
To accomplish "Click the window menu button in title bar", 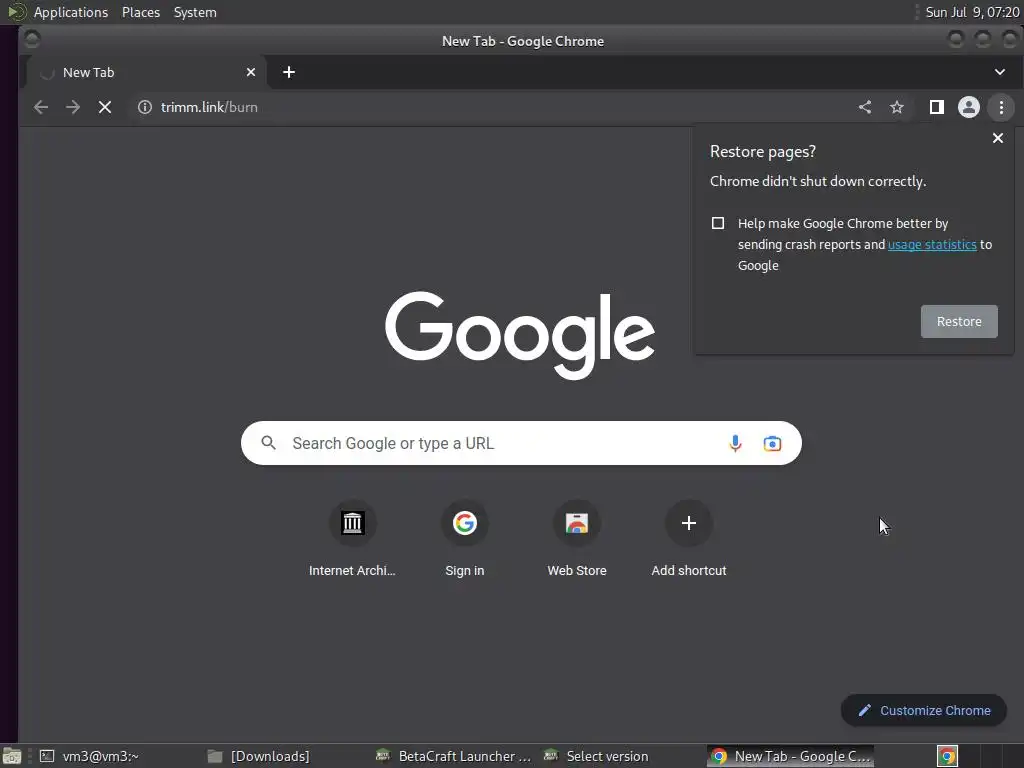I will coord(31,40).
